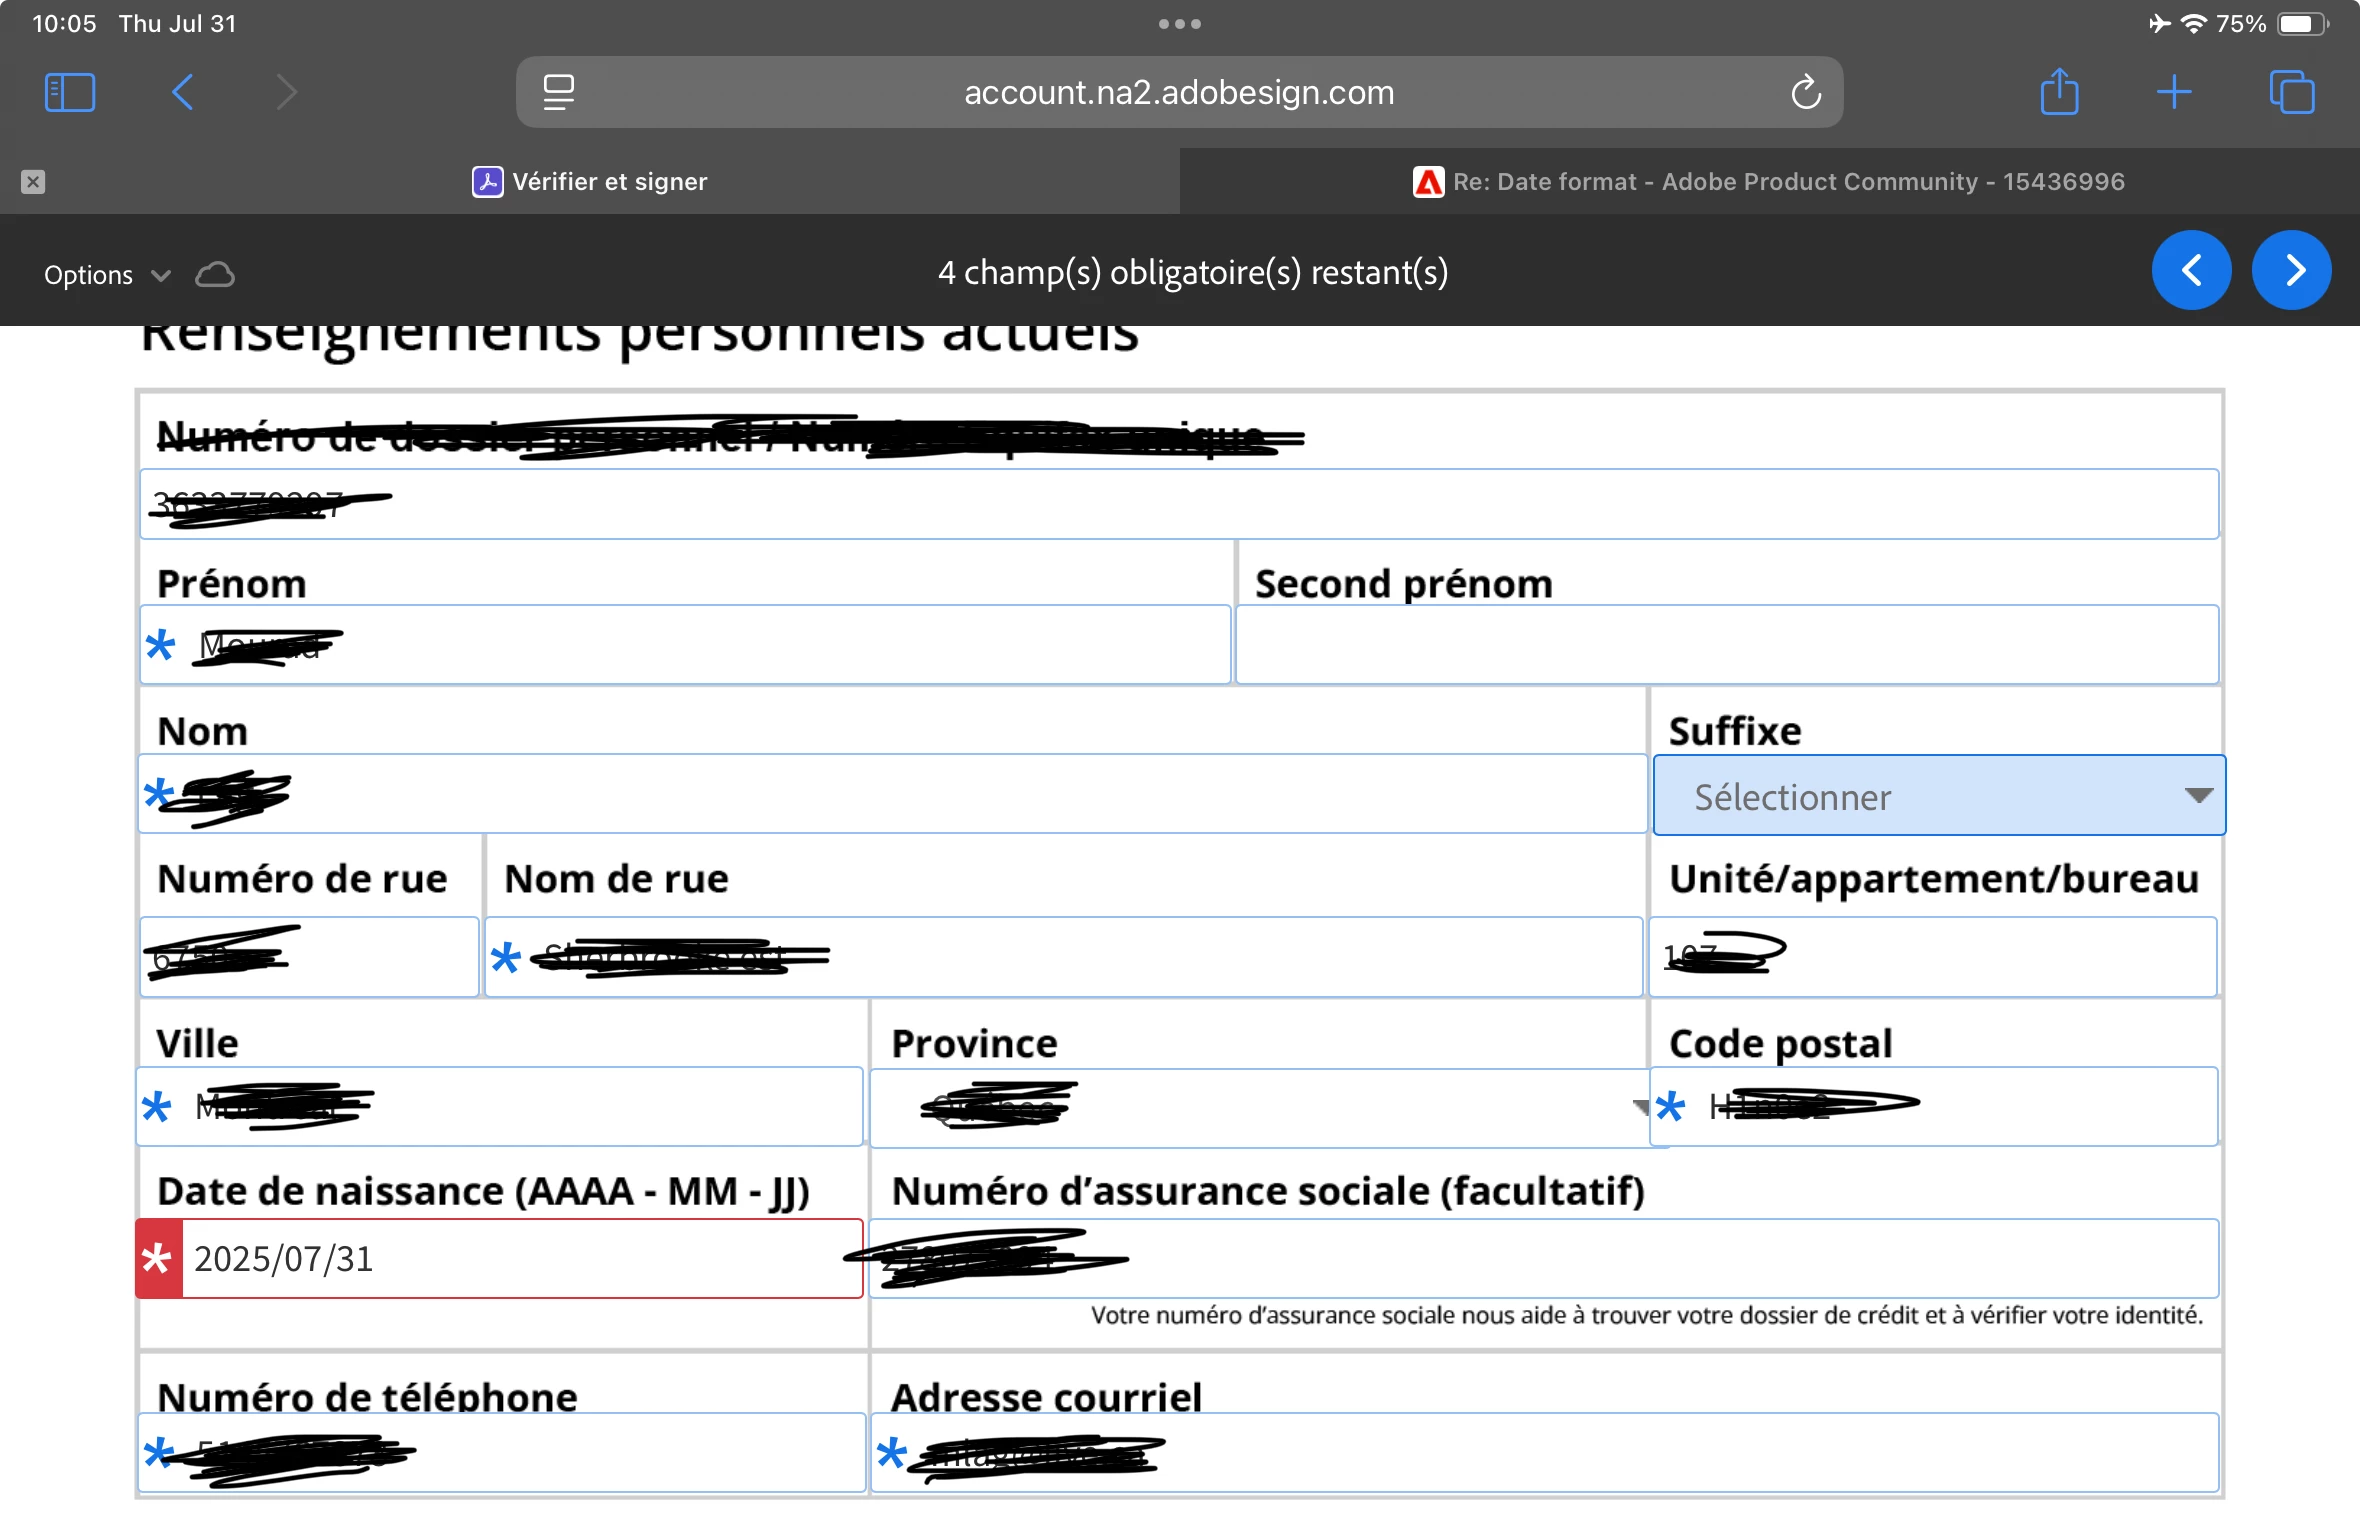Tap the page reload icon

tap(1805, 93)
